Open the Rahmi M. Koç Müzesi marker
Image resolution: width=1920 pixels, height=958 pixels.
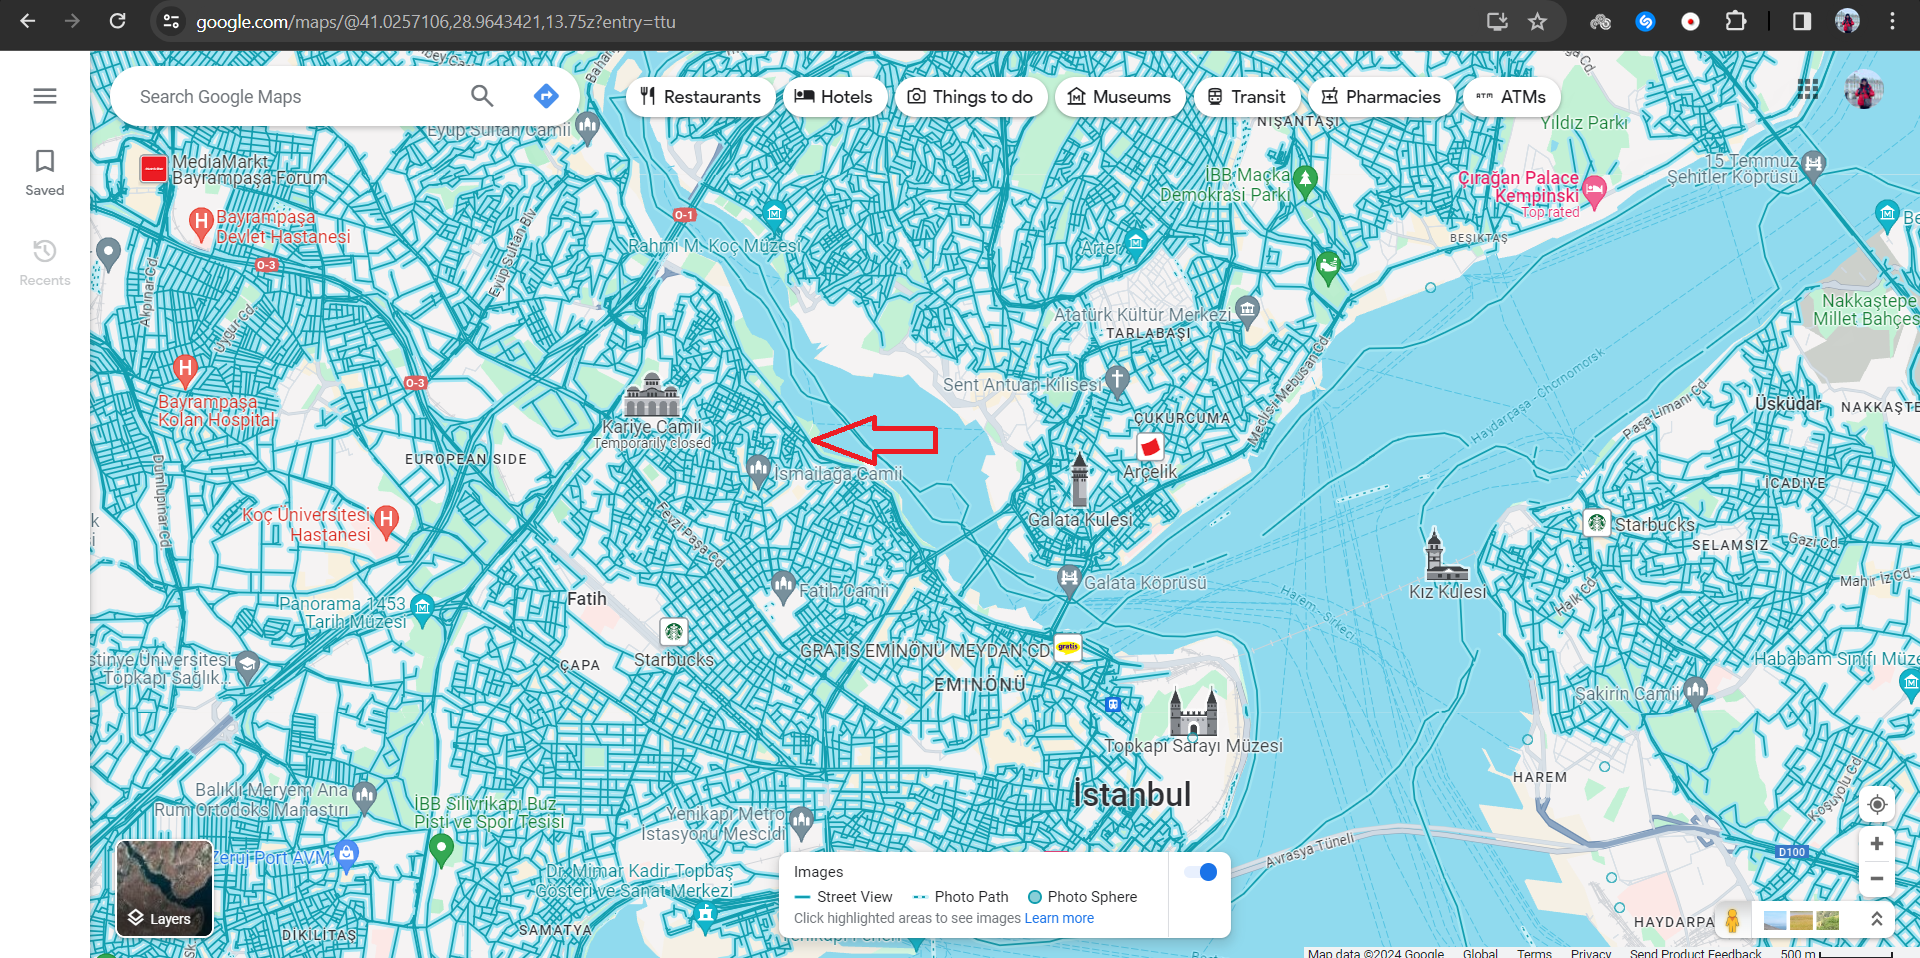tap(774, 215)
